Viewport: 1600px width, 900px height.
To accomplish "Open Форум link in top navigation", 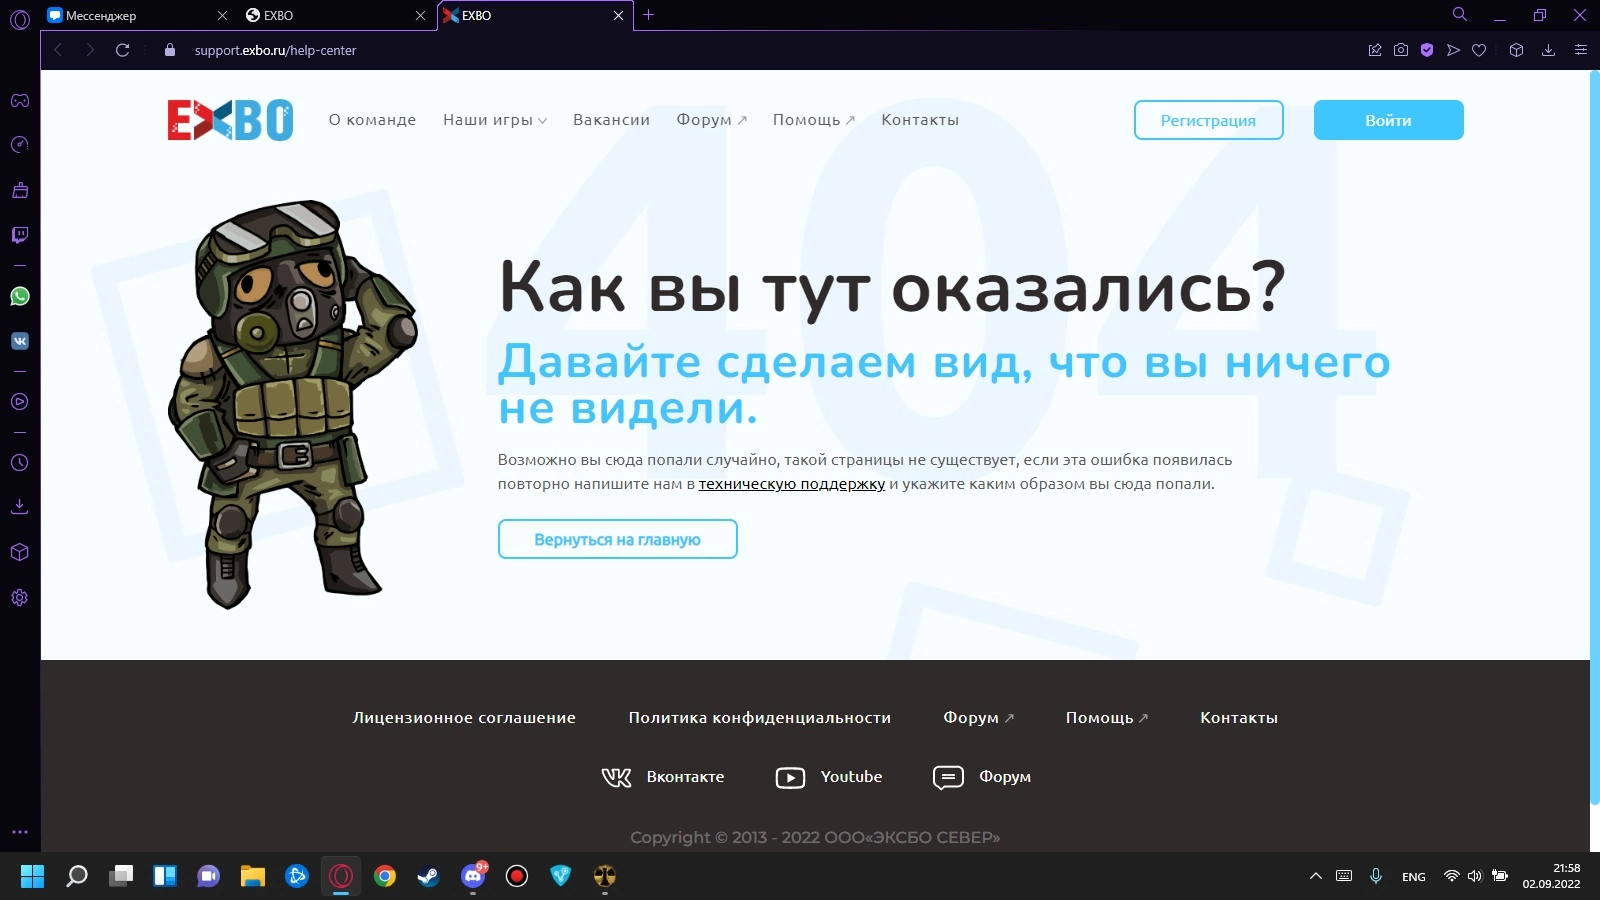I will pyautogui.click(x=711, y=120).
